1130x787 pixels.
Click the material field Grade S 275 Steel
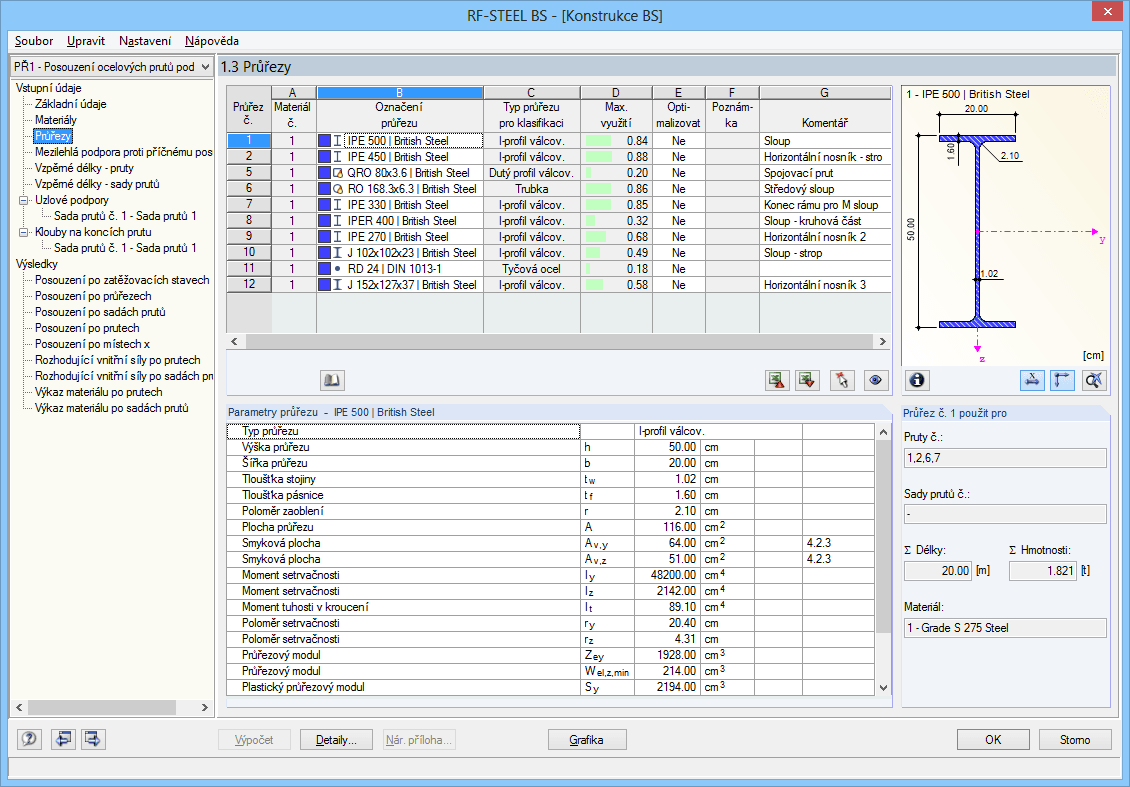1005,628
